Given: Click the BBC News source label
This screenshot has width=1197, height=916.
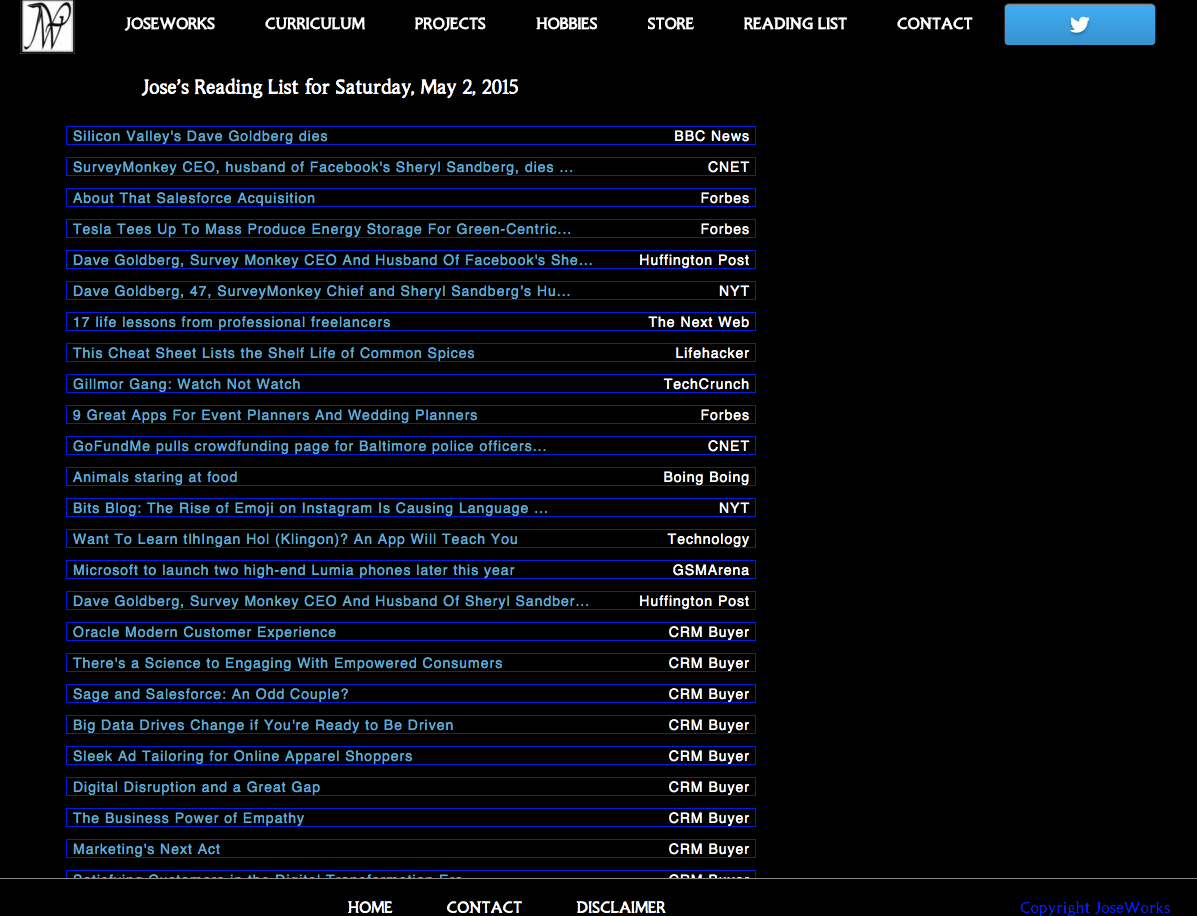Looking at the screenshot, I should (711, 136).
